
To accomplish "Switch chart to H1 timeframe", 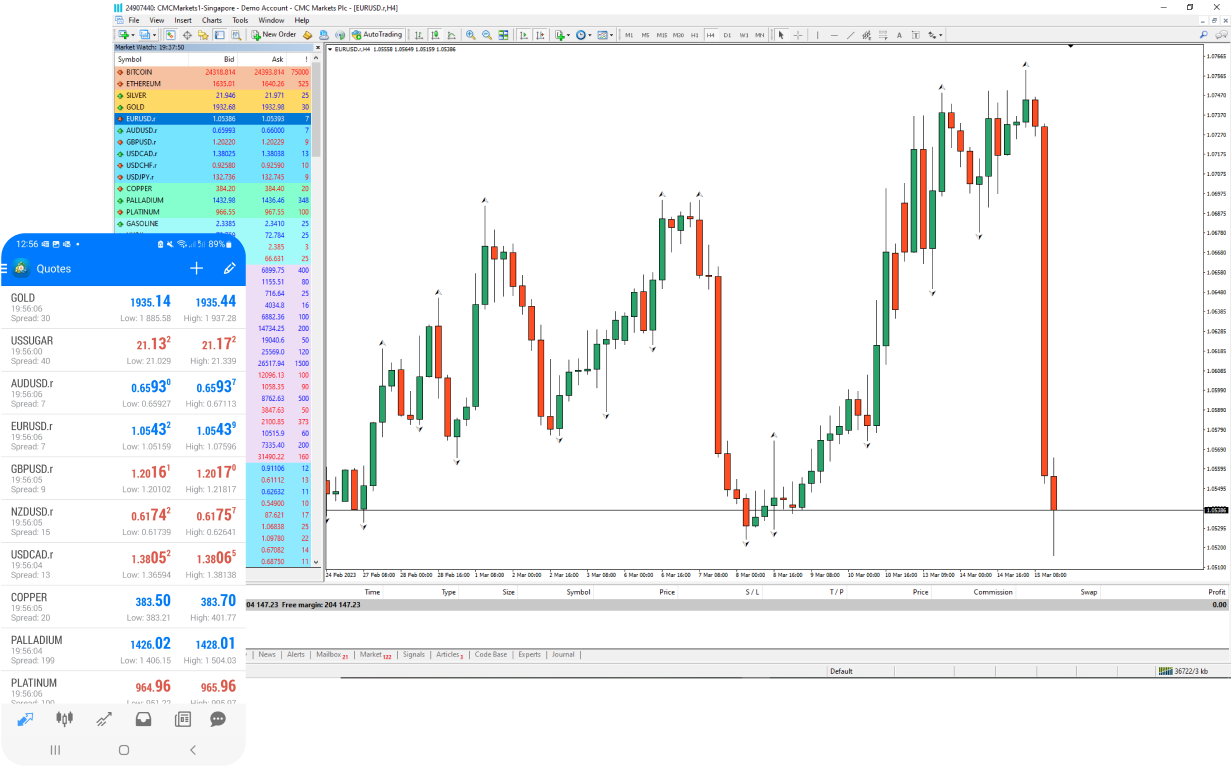I will click(x=694, y=35).
